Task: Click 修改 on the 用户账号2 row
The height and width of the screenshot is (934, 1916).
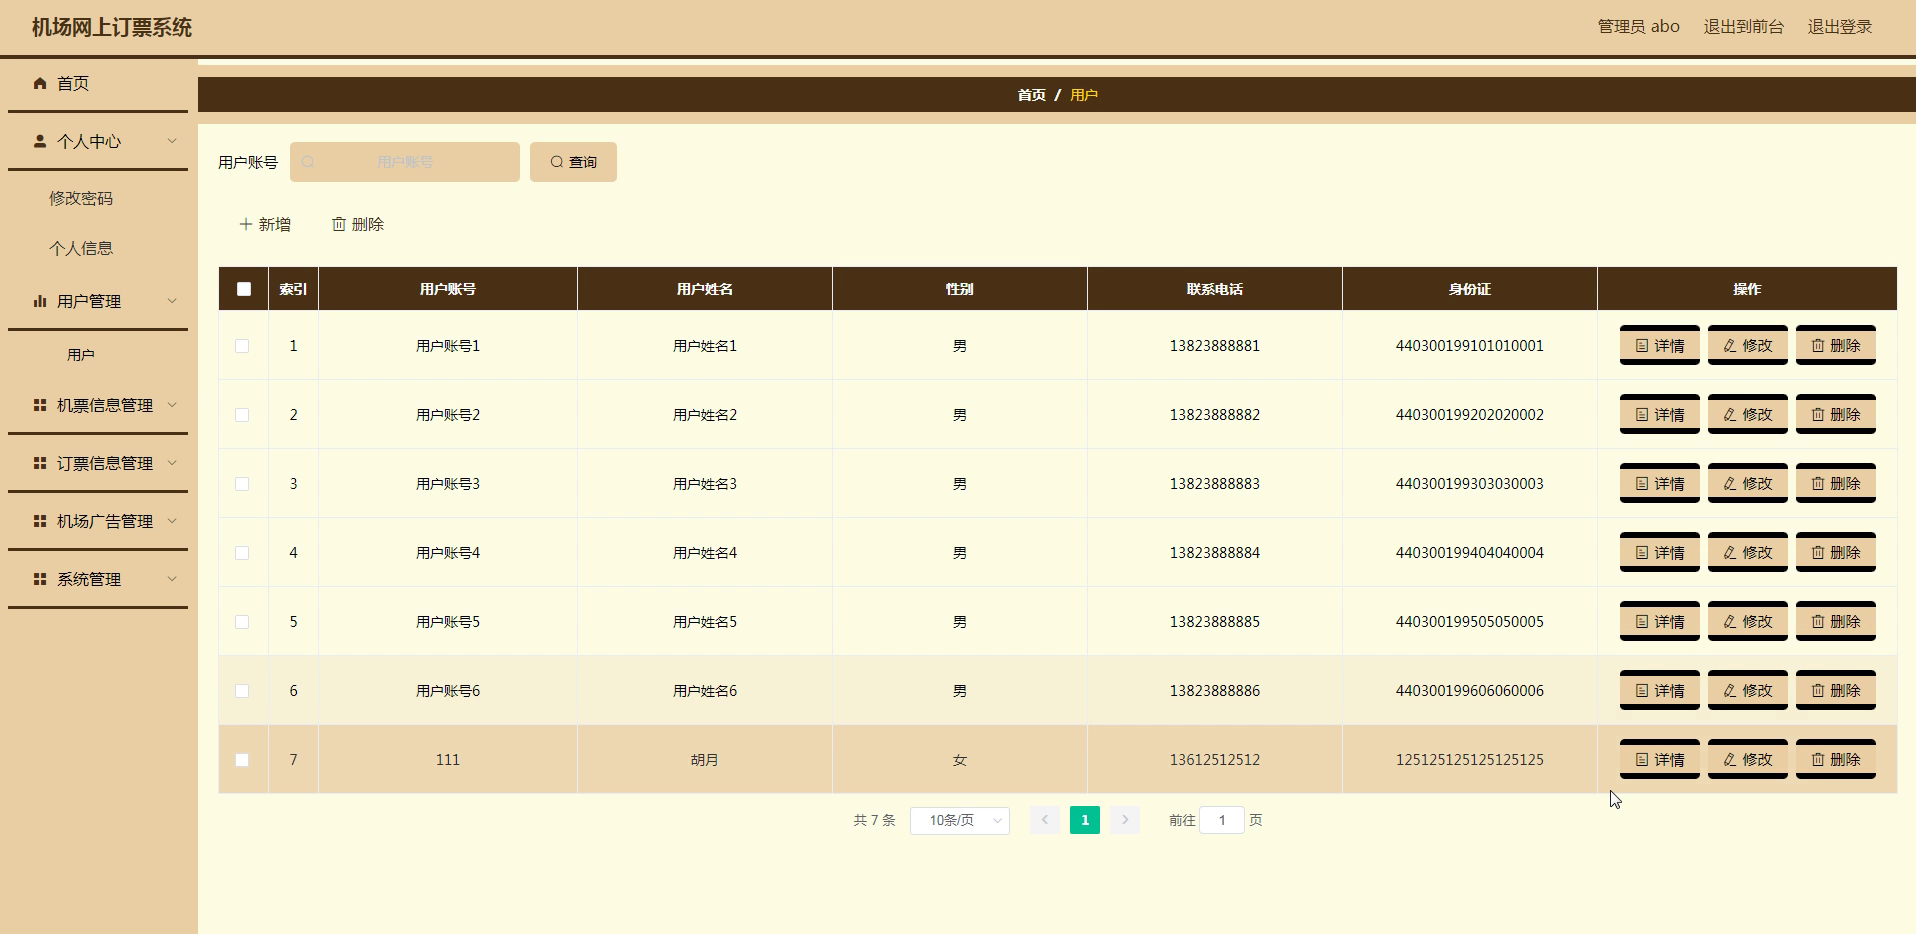Action: coord(1748,414)
